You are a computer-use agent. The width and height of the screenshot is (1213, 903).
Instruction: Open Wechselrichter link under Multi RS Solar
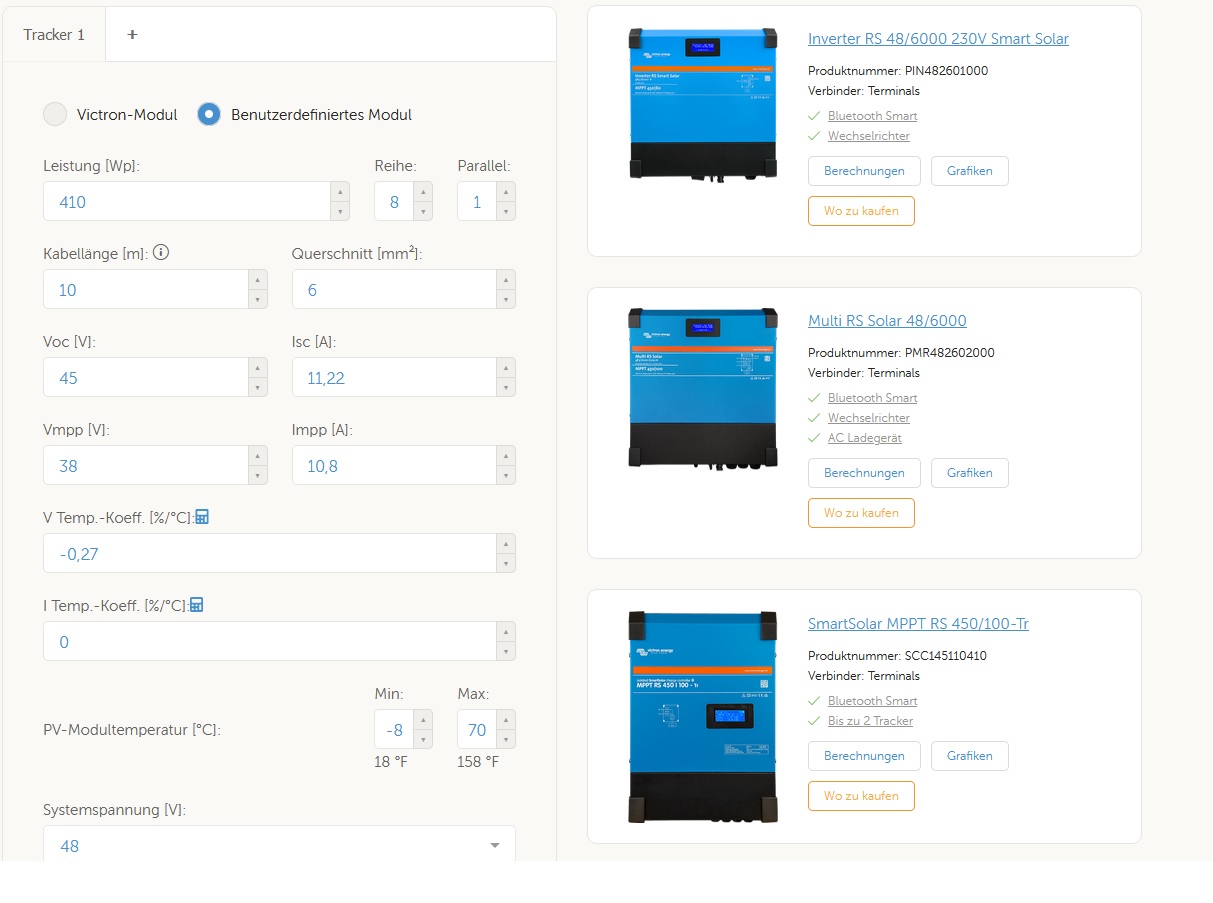tap(869, 418)
